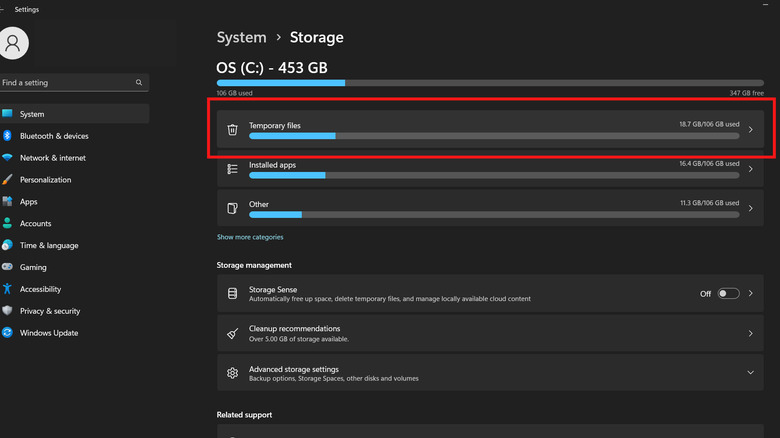Click the Apps icon in sidebar
The image size is (780, 438).
coord(7,201)
